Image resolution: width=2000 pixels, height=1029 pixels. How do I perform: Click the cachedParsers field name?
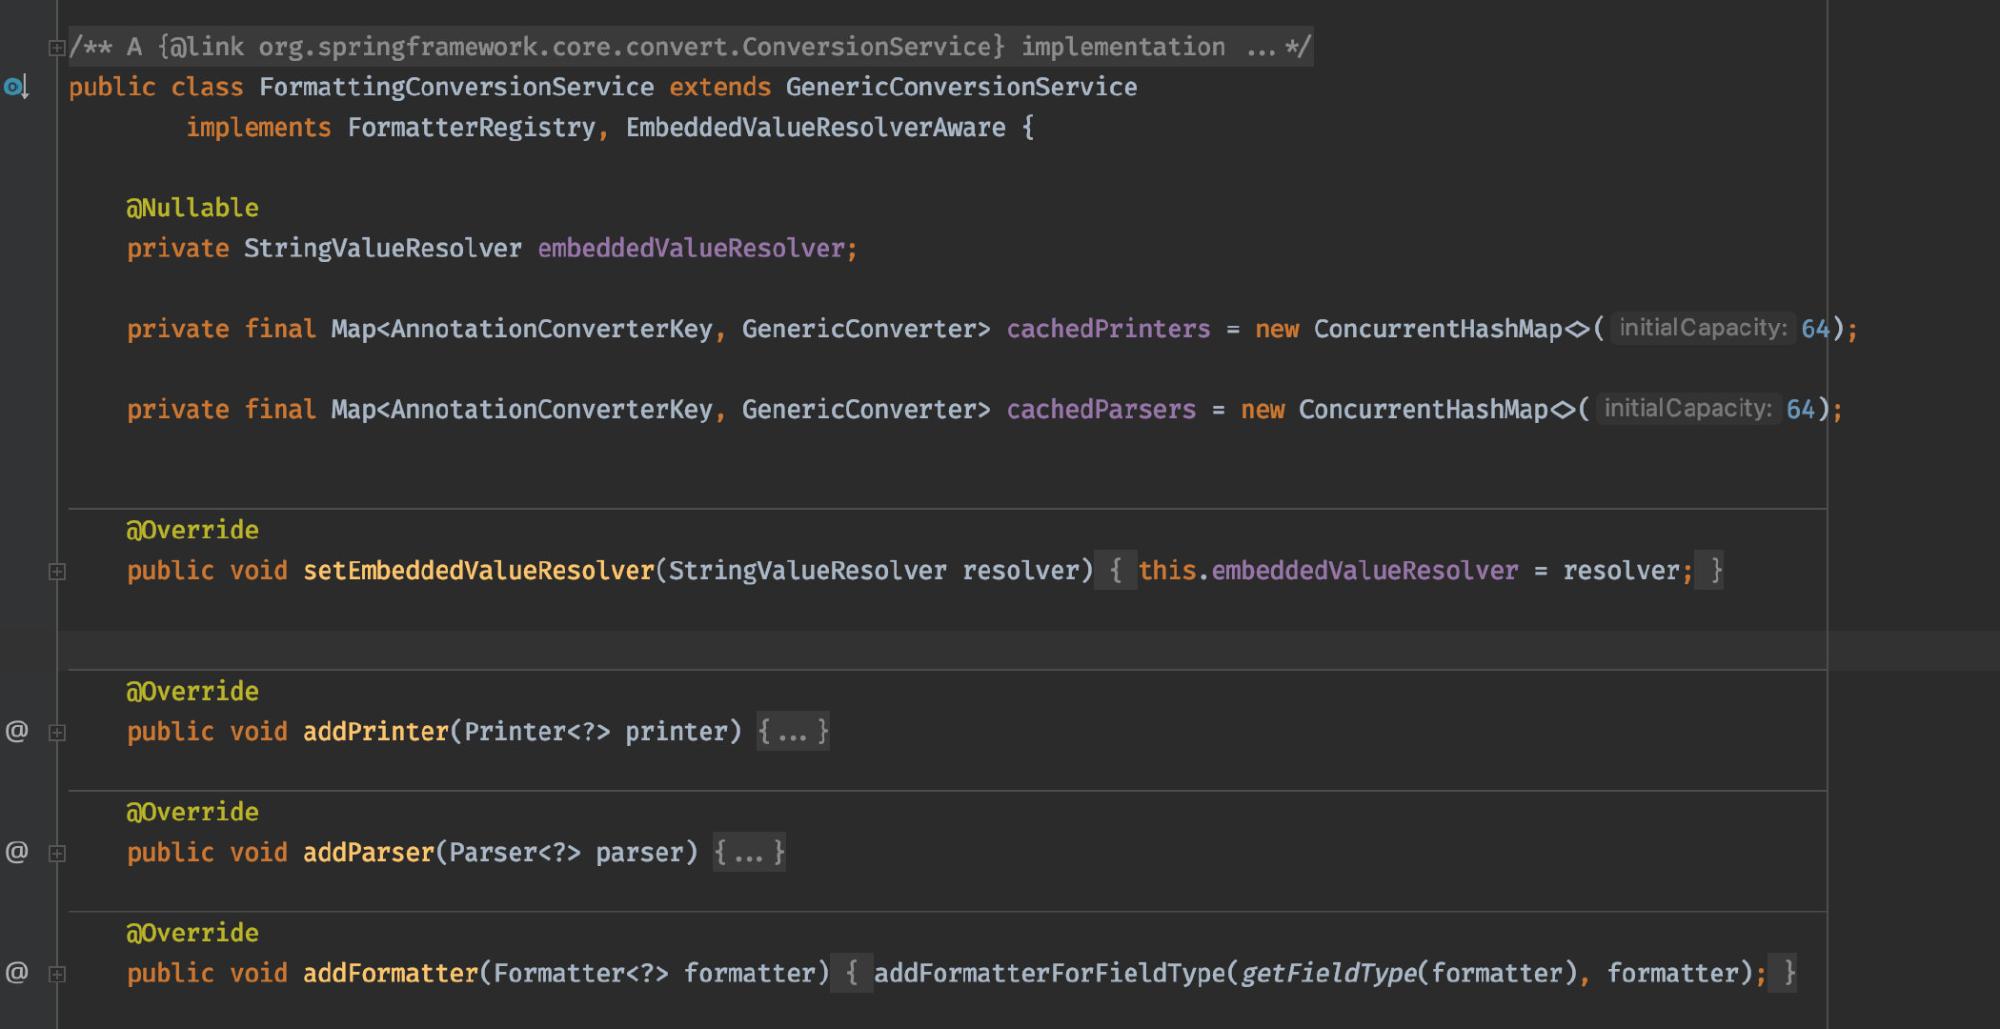[x=1101, y=409]
